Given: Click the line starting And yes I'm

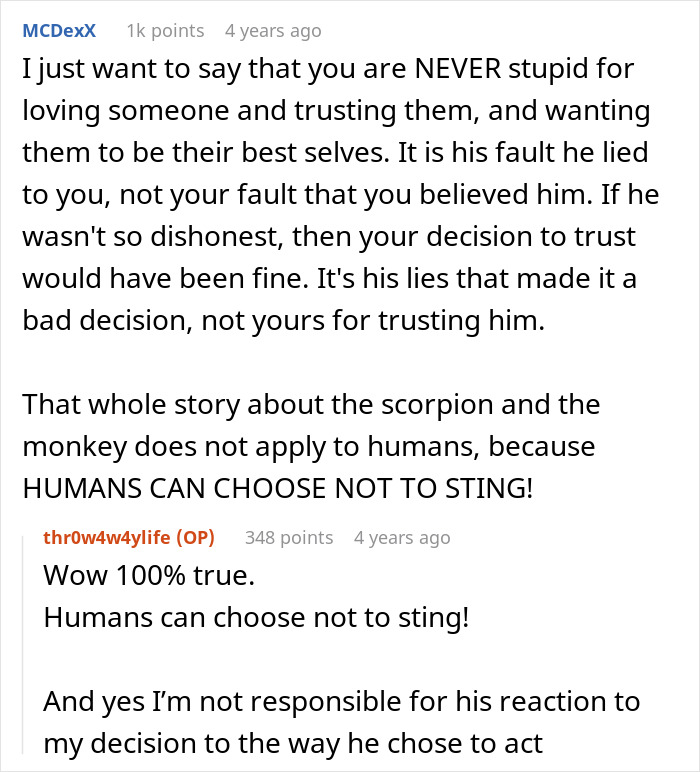Looking at the screenshot, I should 341,701.
